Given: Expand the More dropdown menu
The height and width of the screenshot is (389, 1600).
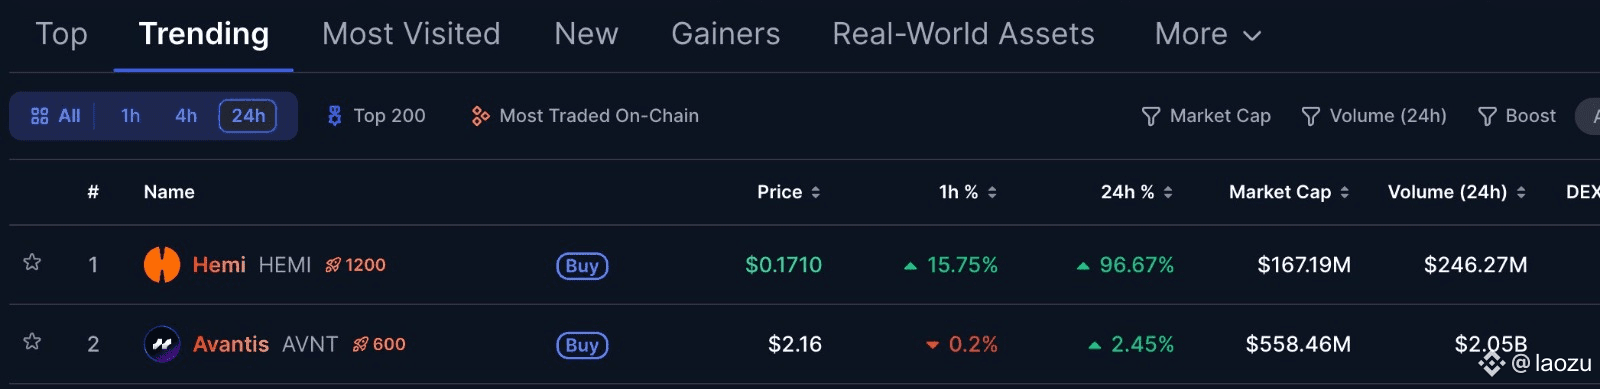Looking at the screenshot, I should 1208,34.
